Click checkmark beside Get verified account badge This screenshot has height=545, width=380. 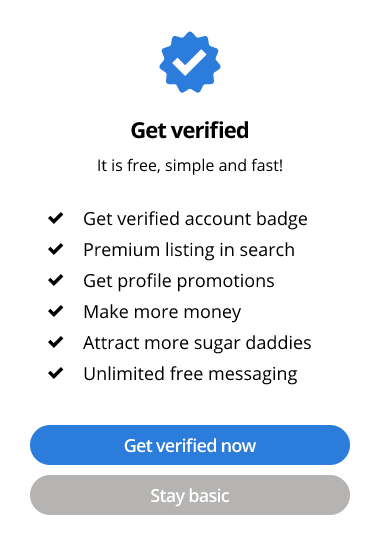[x=56, y=218]
